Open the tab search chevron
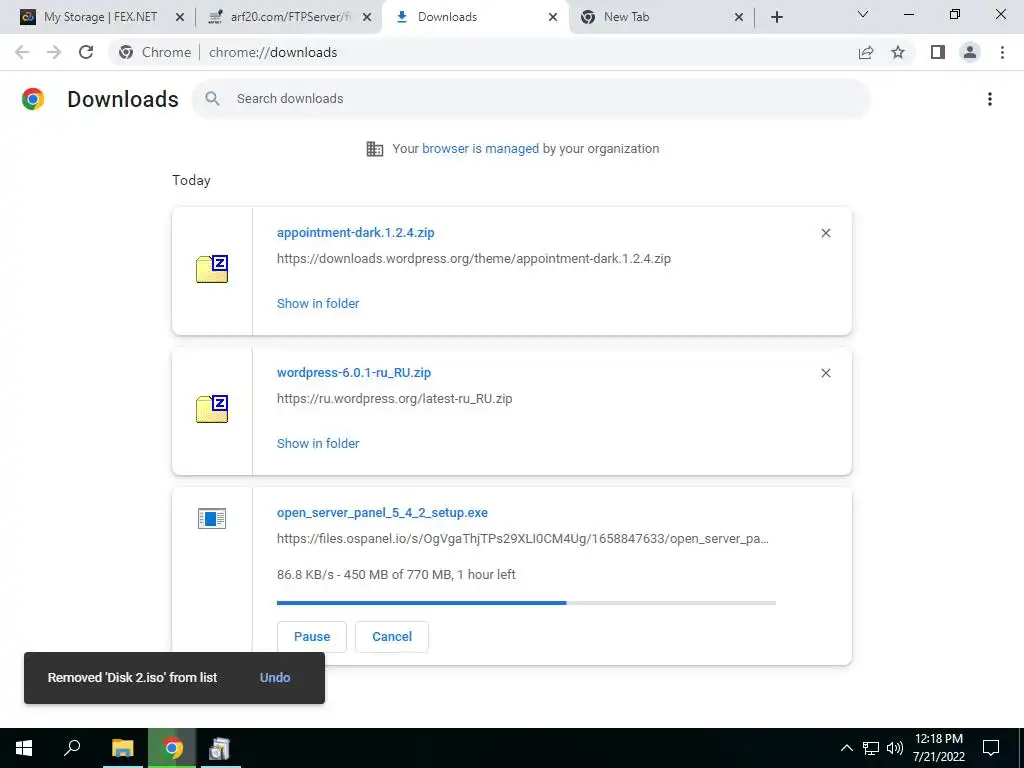This screenshot has width=1024, height=768. coord(863,14)
